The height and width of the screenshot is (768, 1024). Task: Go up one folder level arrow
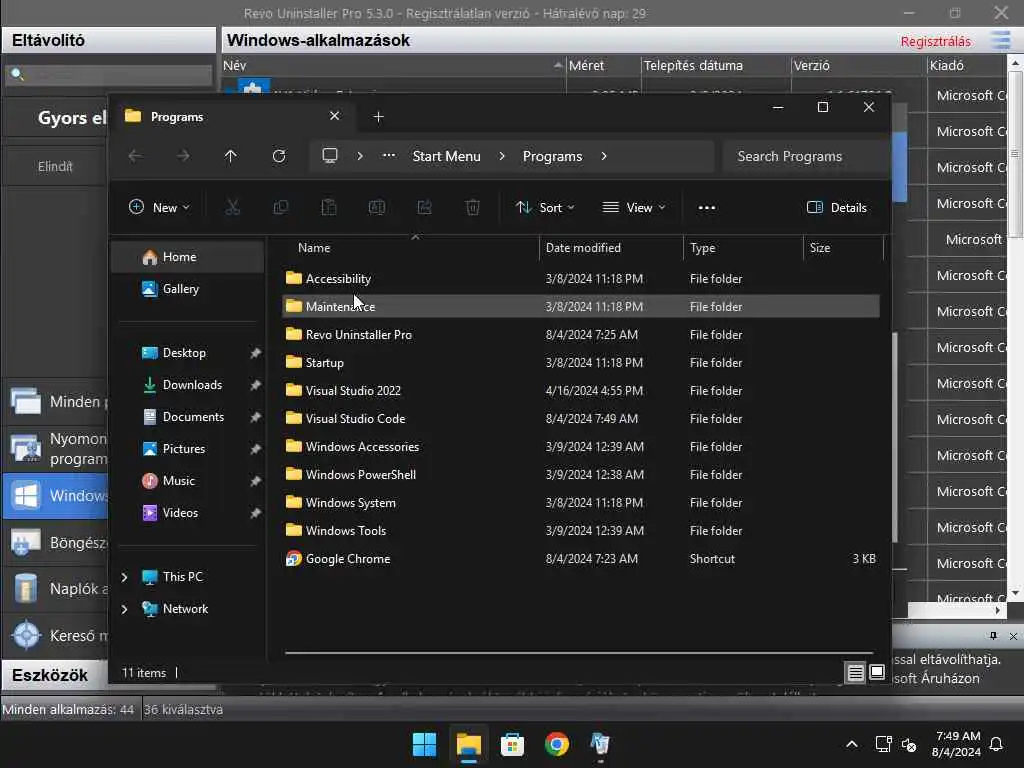tap(231, 156)
